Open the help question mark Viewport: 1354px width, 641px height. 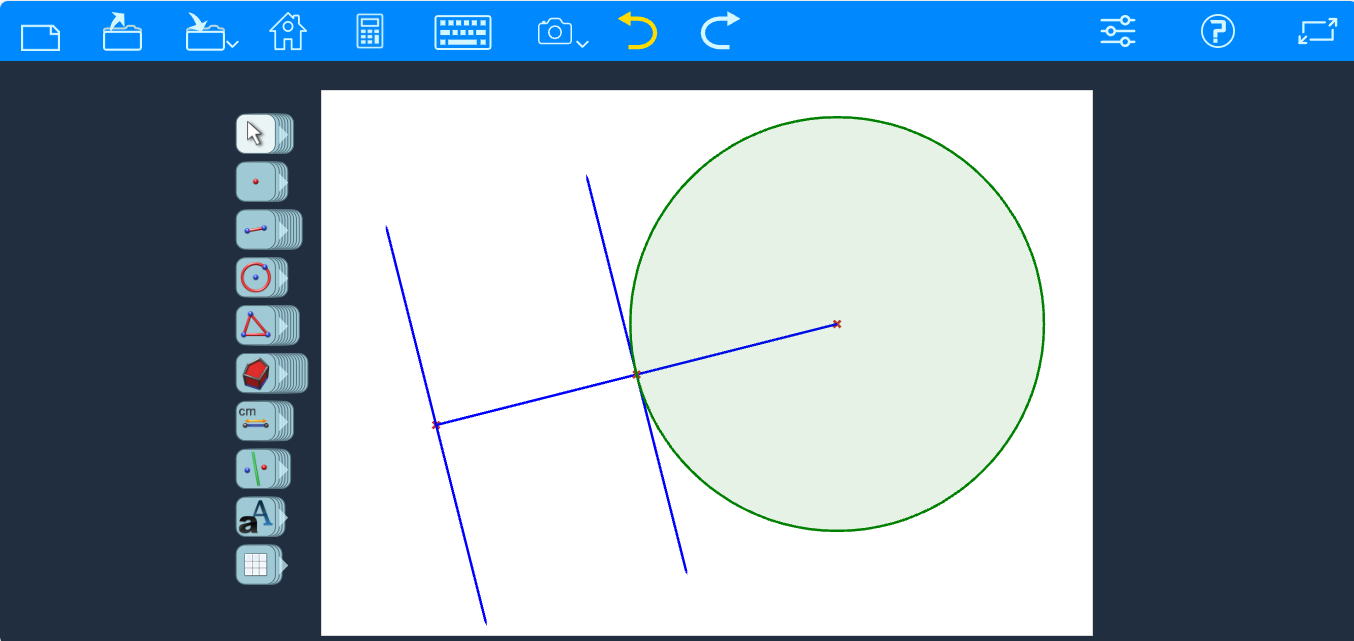[1217, 32]
